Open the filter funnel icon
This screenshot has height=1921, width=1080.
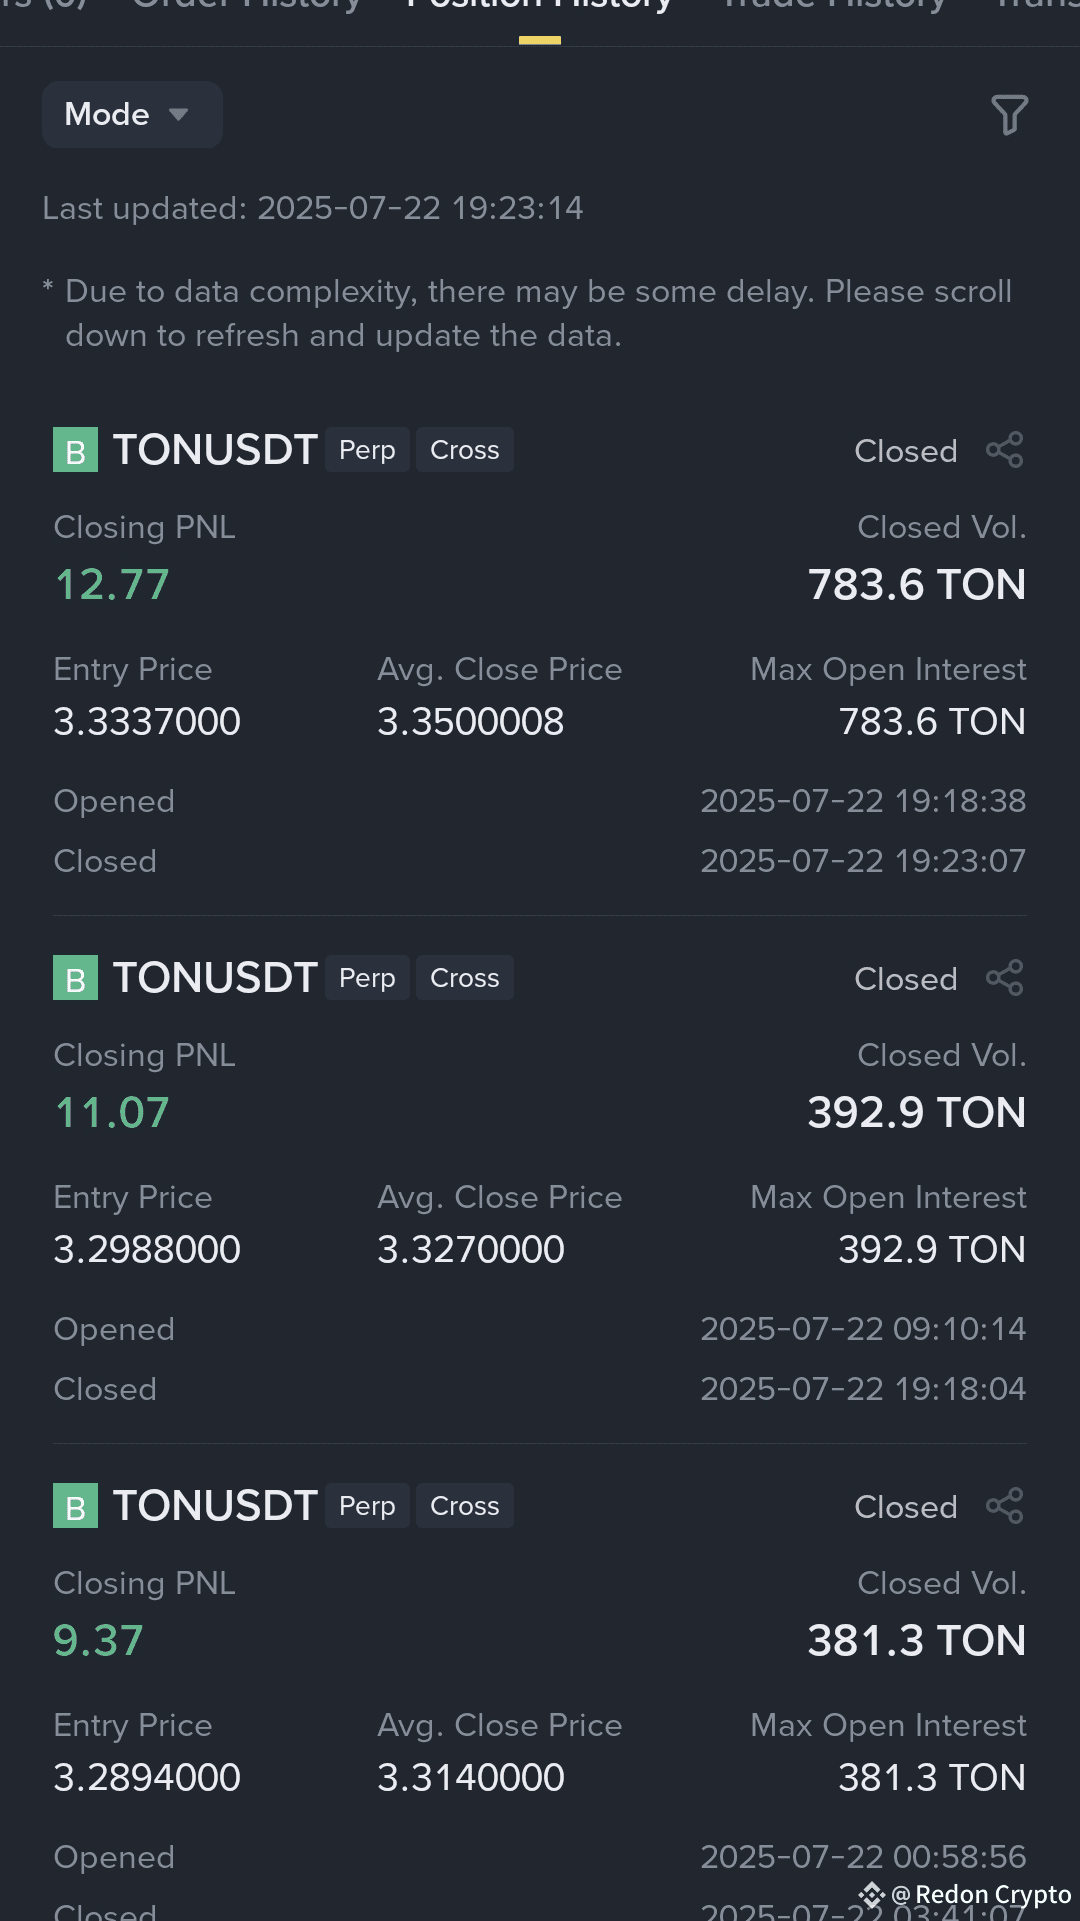coord(1009,115)
